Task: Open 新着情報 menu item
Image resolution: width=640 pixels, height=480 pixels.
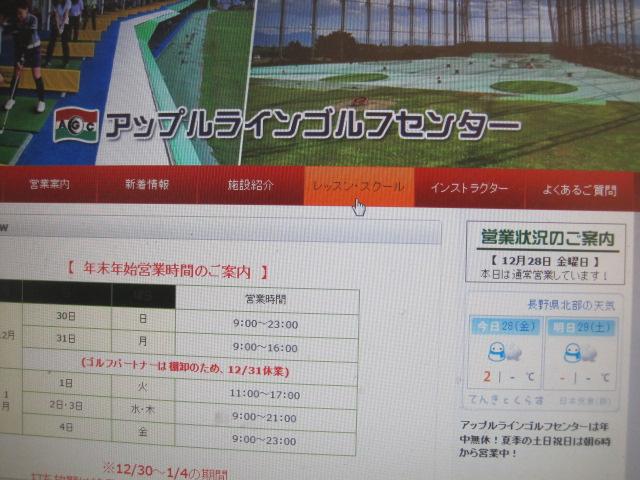Action: [147, 184]
